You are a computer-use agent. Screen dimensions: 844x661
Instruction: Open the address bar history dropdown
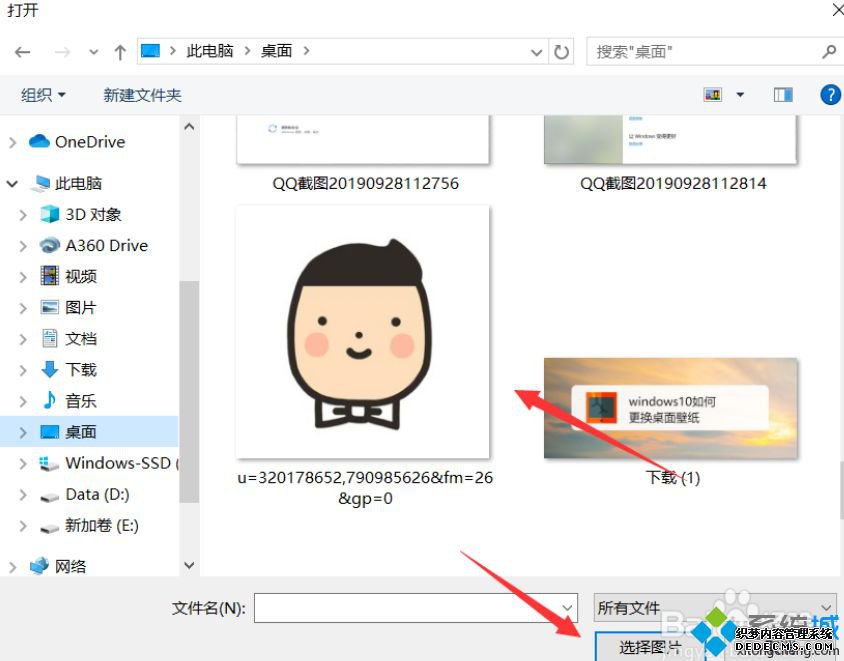tap(537, 52)
